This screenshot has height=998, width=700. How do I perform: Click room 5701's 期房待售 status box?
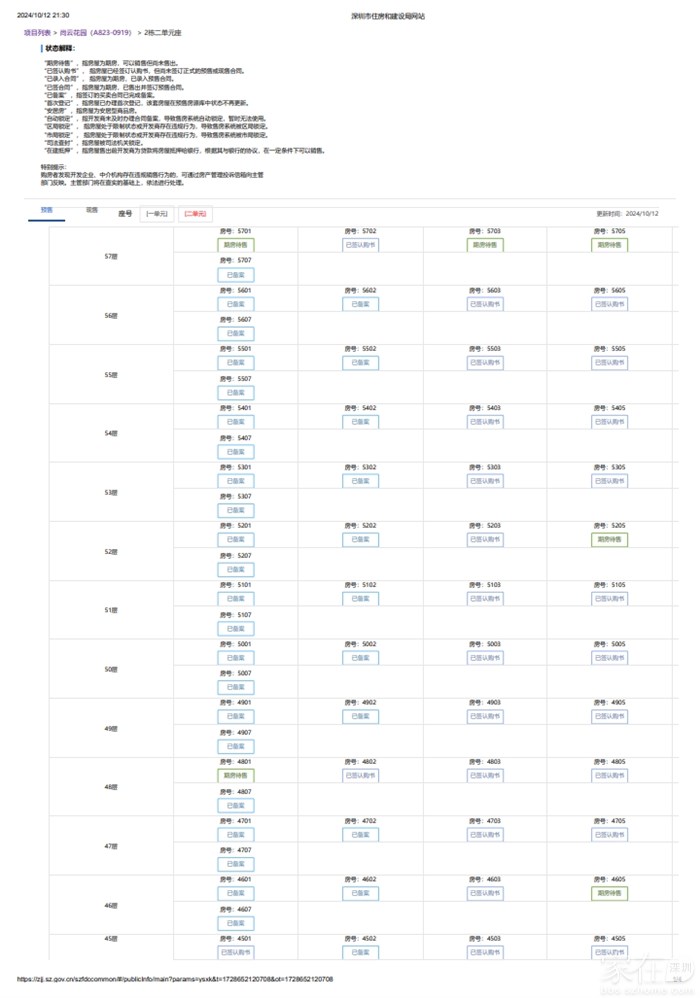pos(236,244)
